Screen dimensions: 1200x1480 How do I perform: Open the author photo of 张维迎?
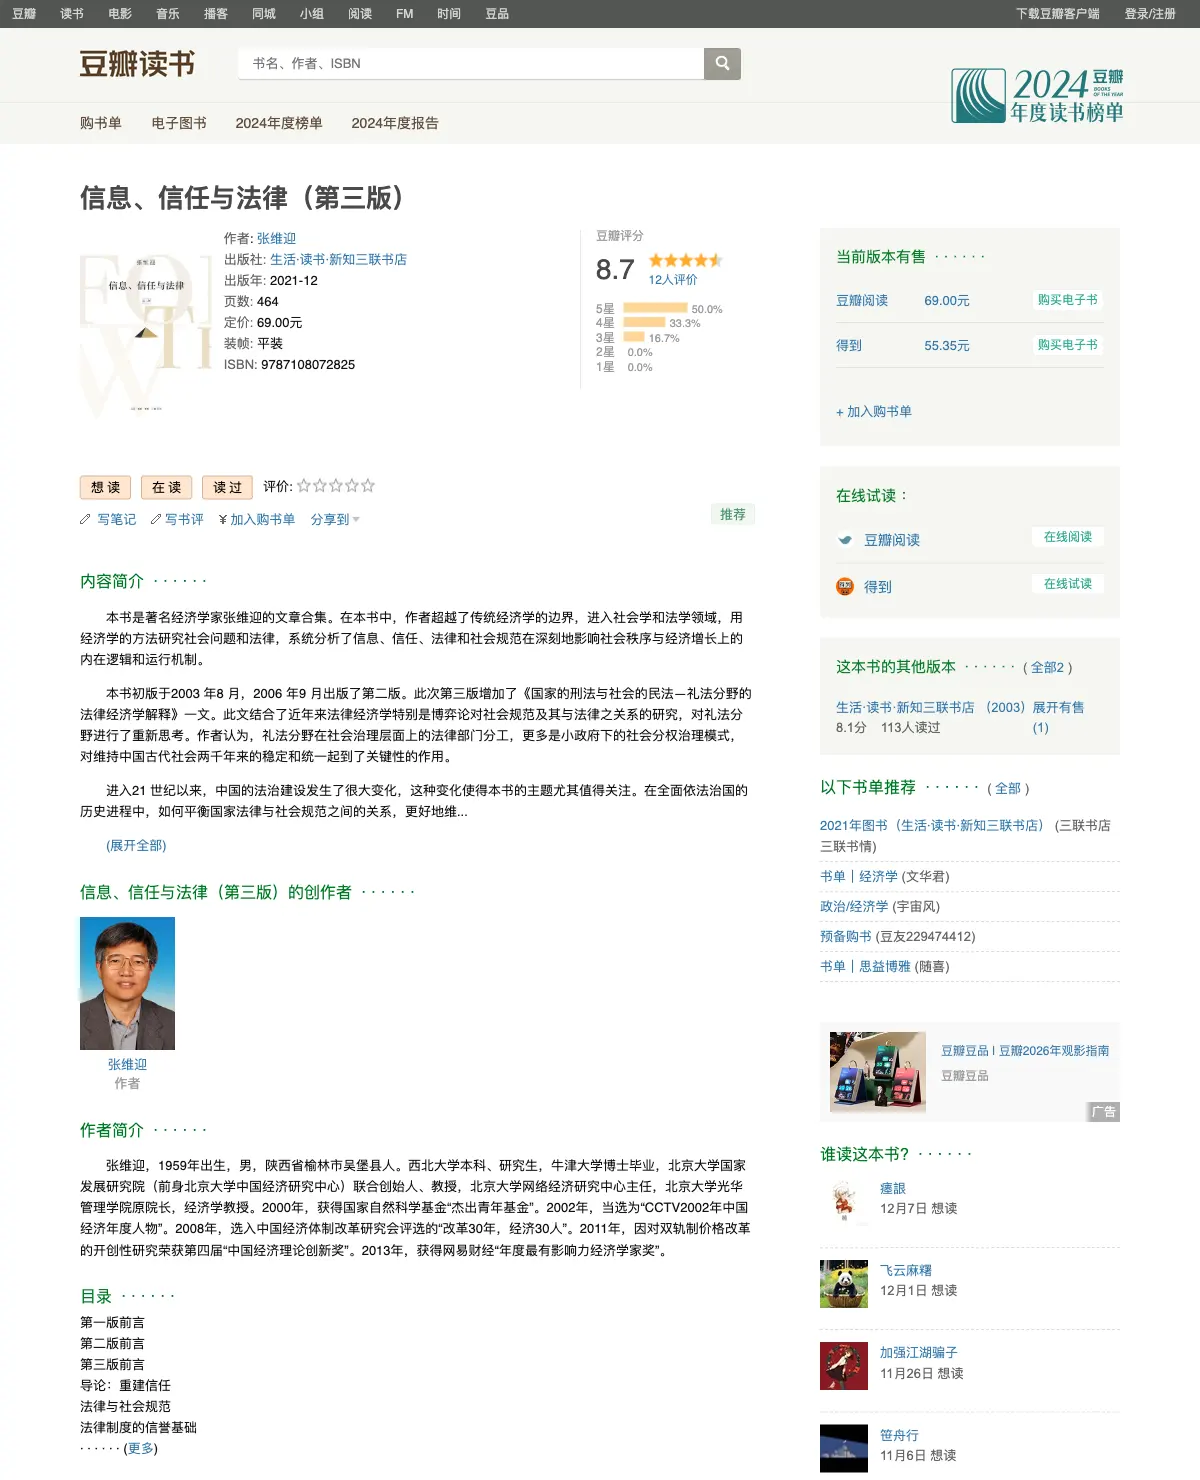click(127, 983)
